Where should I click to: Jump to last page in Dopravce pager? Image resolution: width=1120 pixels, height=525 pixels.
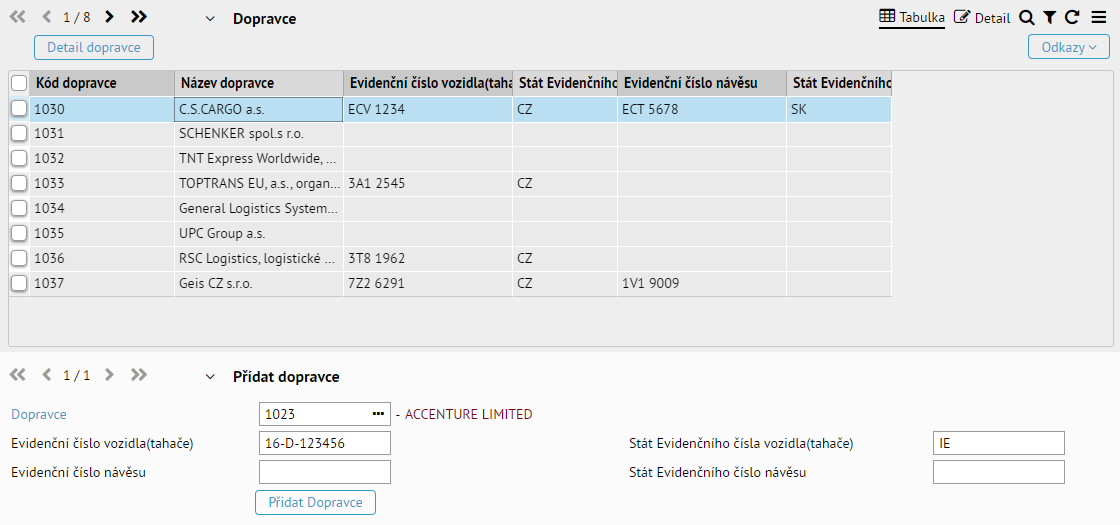(x=139, y=16)
